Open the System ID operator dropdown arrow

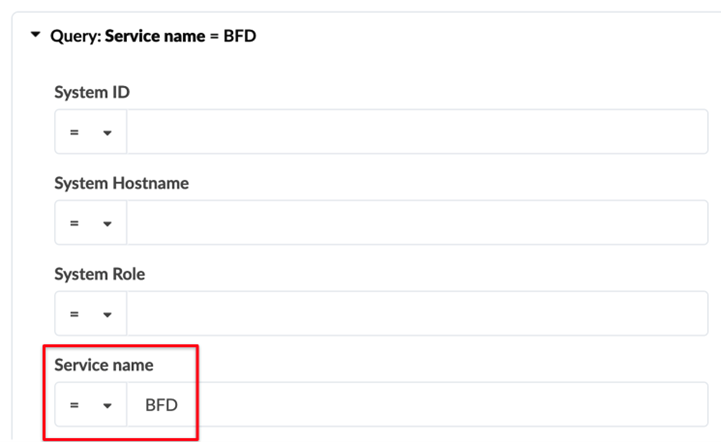[x=106, y=133]
